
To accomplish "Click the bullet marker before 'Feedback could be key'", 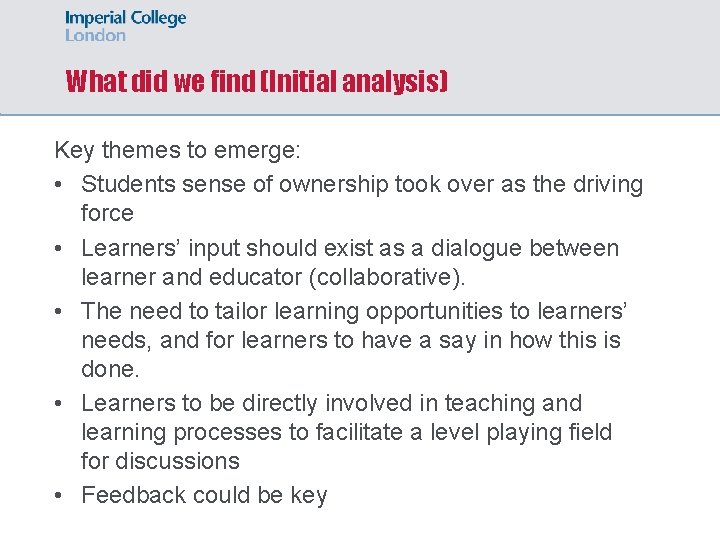I will click(x=62, y=495).
